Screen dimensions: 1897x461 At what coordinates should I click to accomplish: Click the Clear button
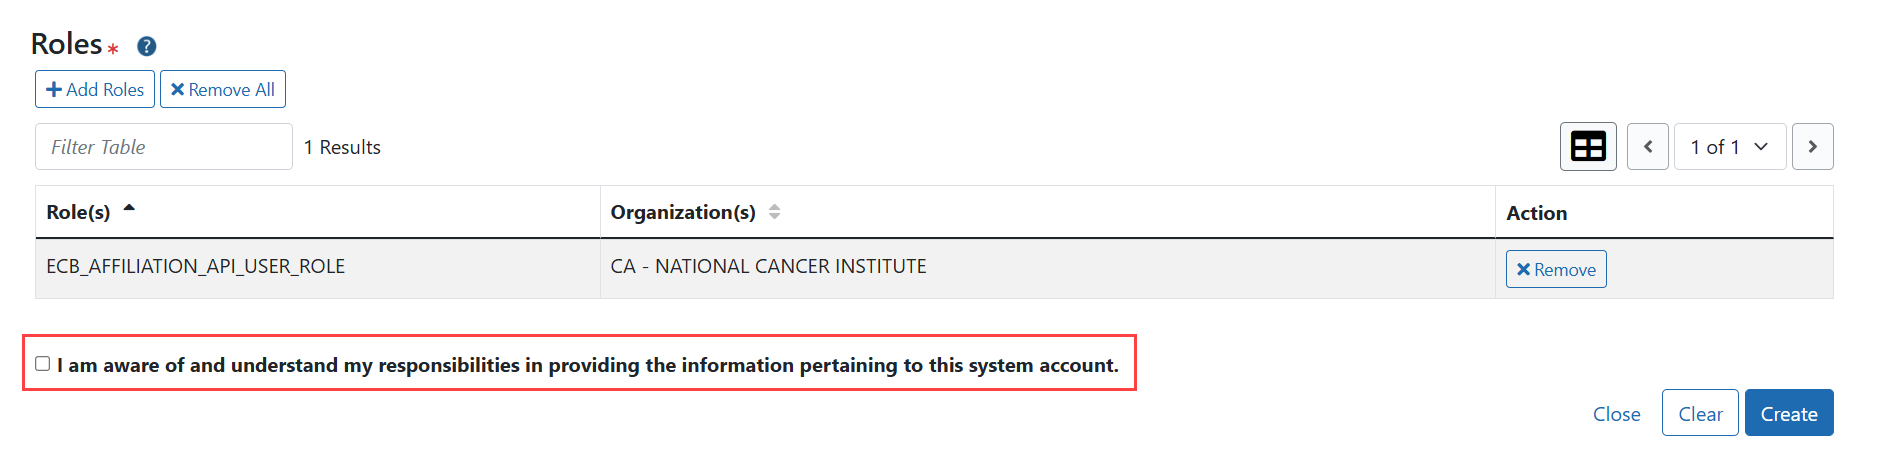tap(1700, 413)
